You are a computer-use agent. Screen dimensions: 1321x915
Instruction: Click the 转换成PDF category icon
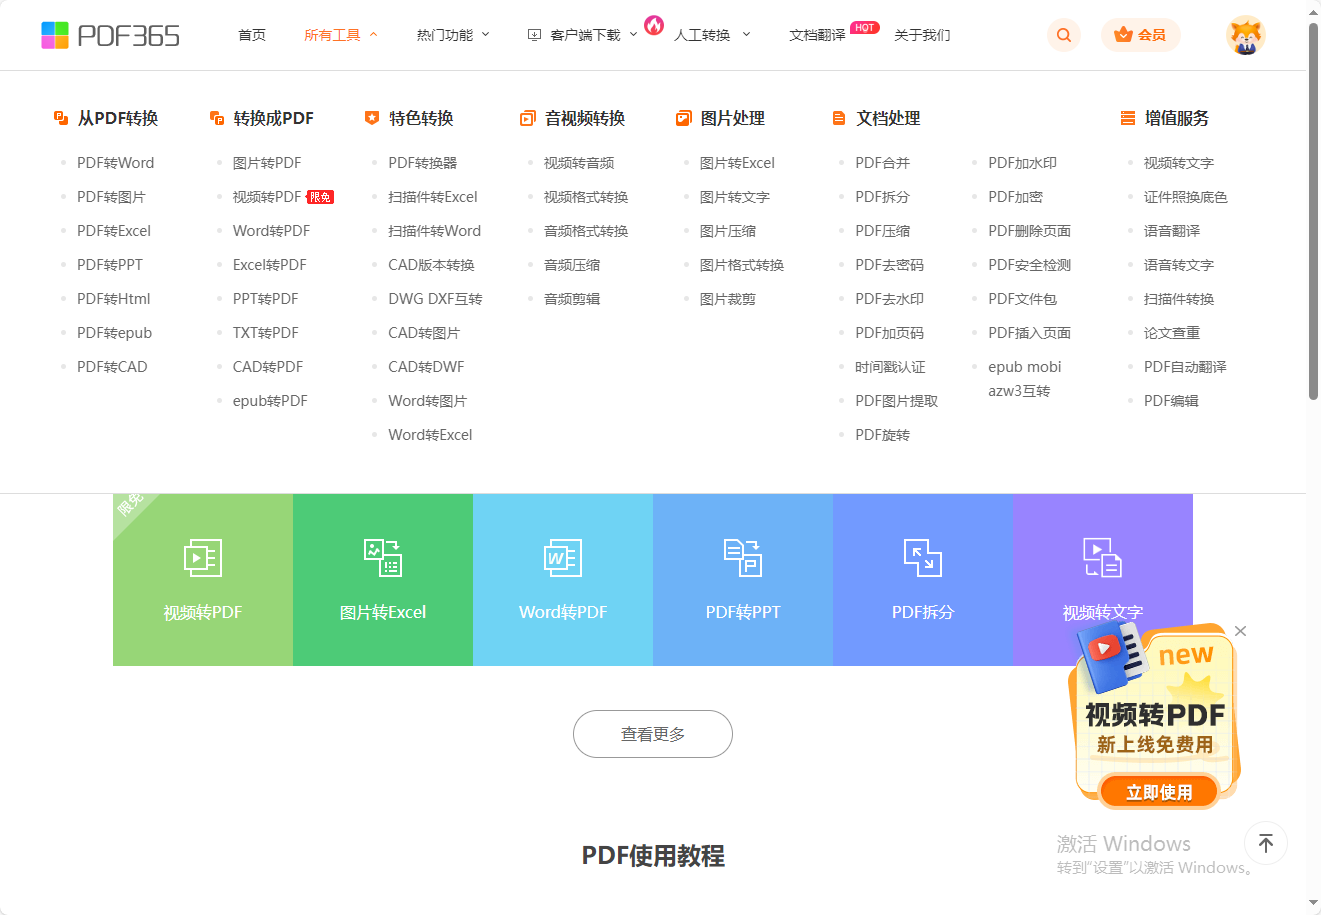tap(217, 118)
